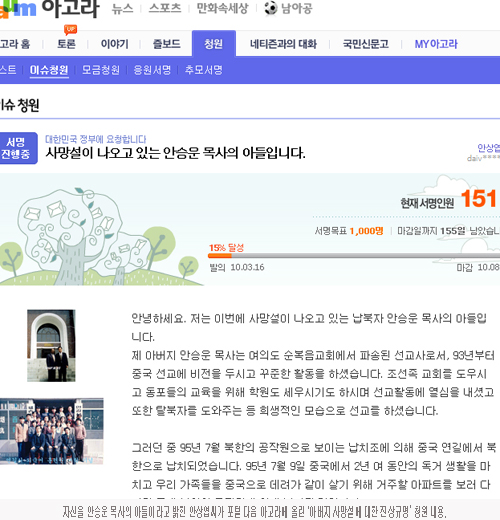Screen dimensions: 500x520
Task: Switch to the 이야기 tab
Action: pyautogui.click(x=114, y=44)
